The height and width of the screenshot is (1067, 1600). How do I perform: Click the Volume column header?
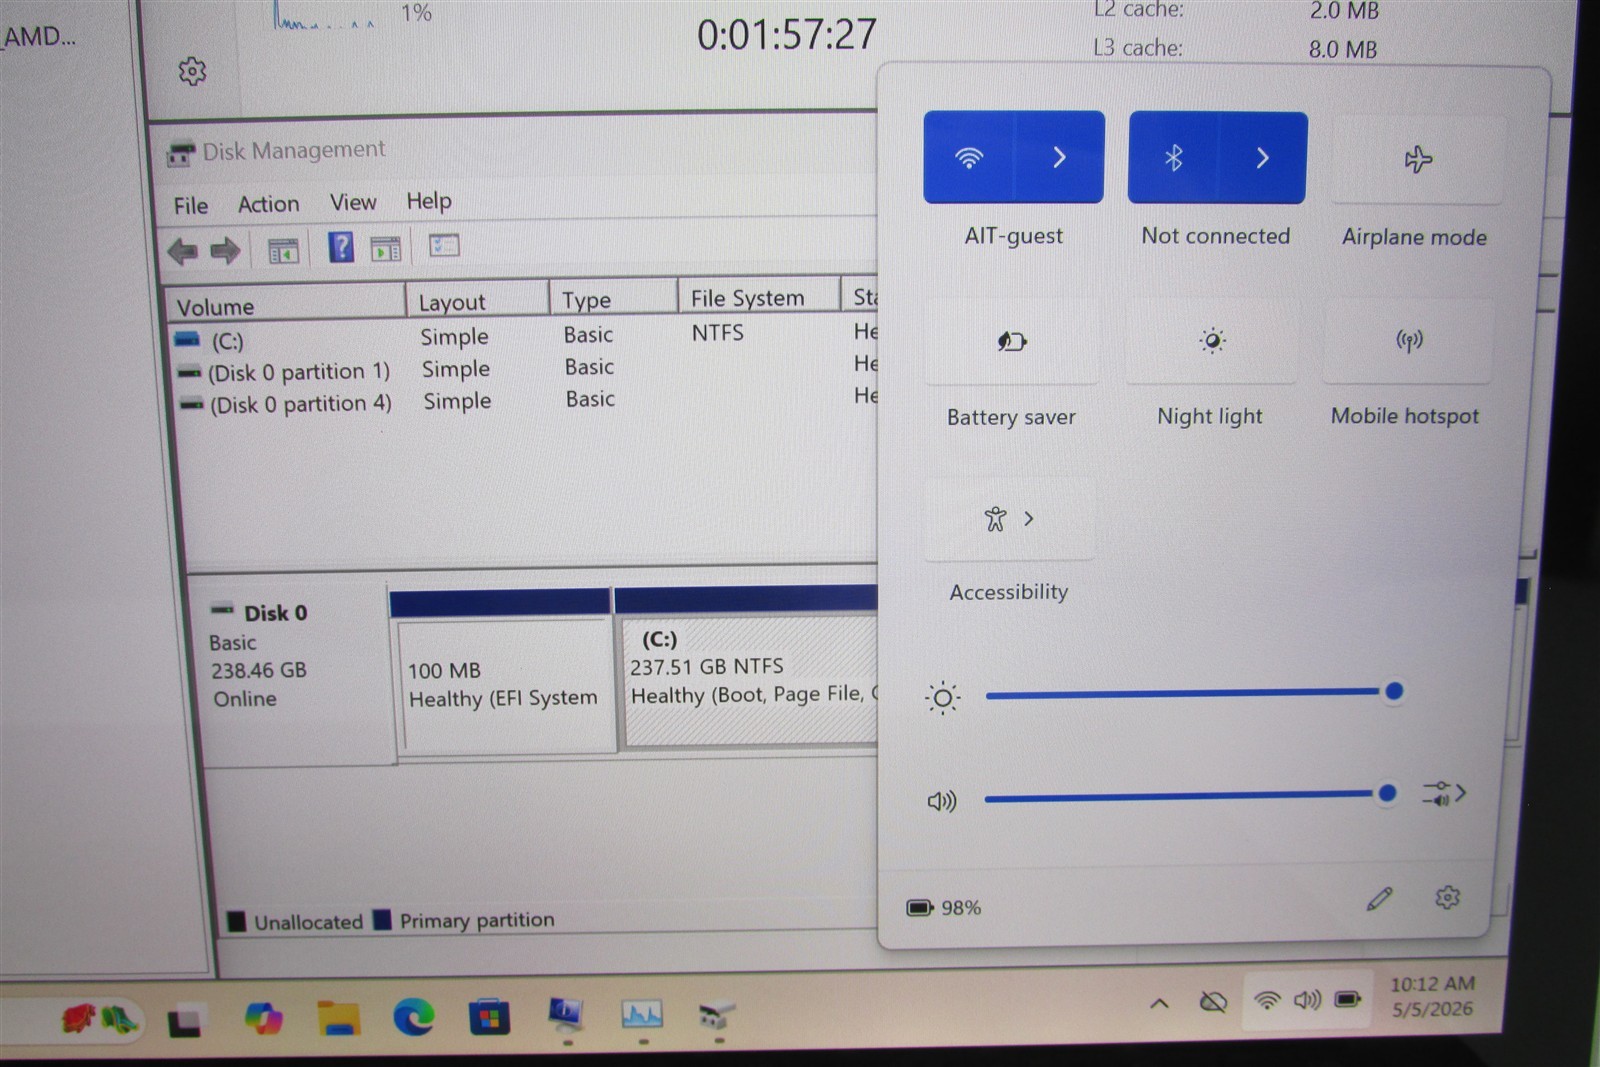click(285, 305)
